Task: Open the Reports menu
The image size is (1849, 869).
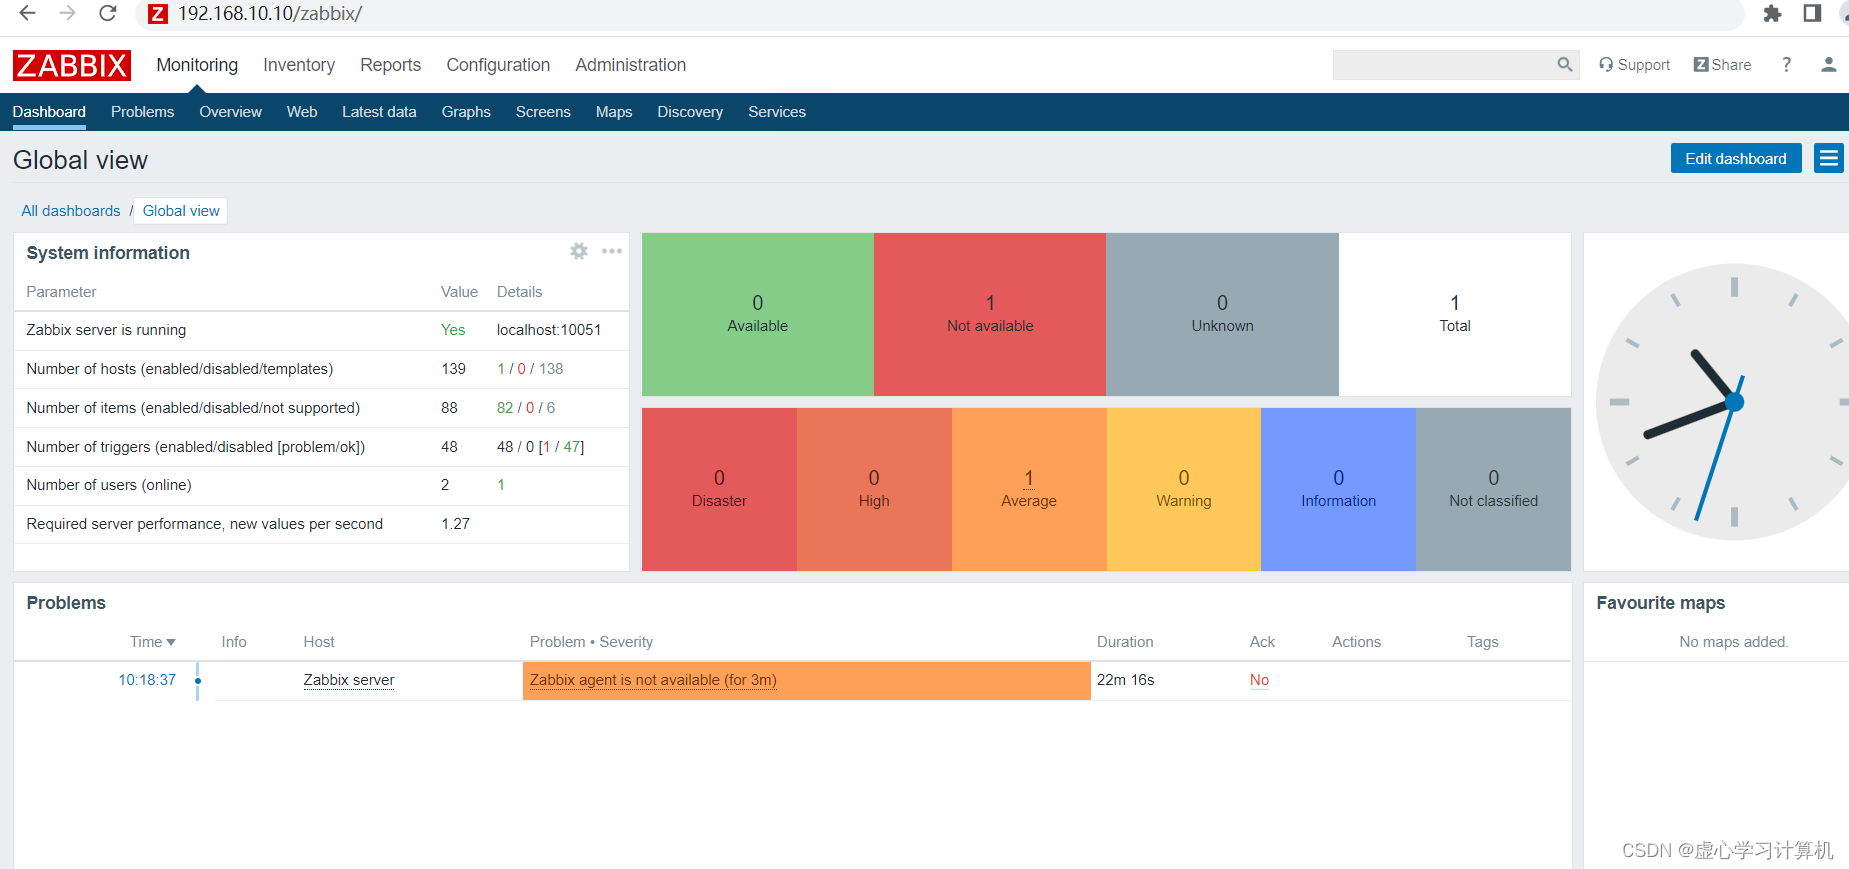Action: click(x=390, y=65)
